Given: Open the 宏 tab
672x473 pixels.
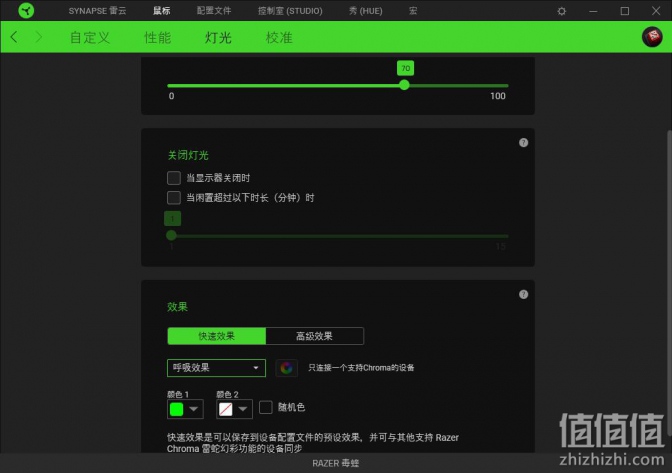Looking at the screenshot, I should [413, 11].
